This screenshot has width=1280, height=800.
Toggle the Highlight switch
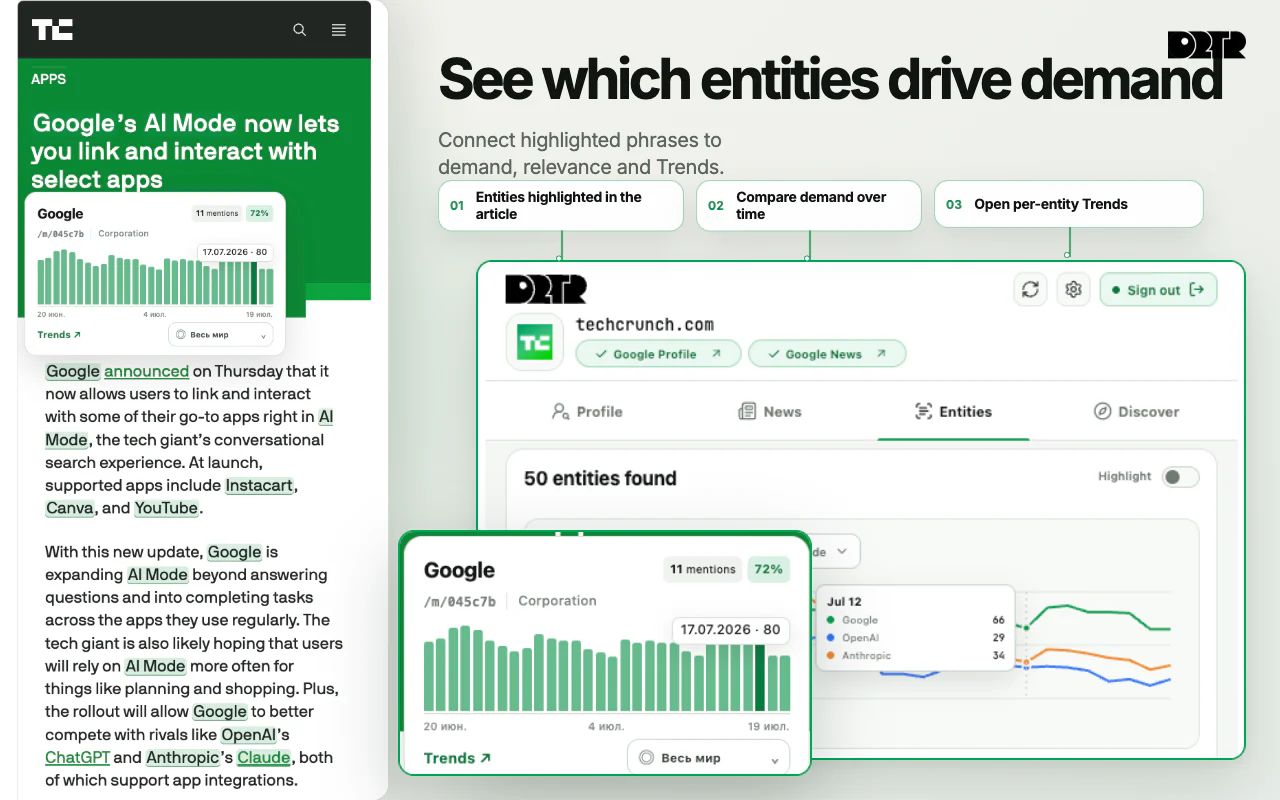pyautogui.click(x=1180, y=477)
